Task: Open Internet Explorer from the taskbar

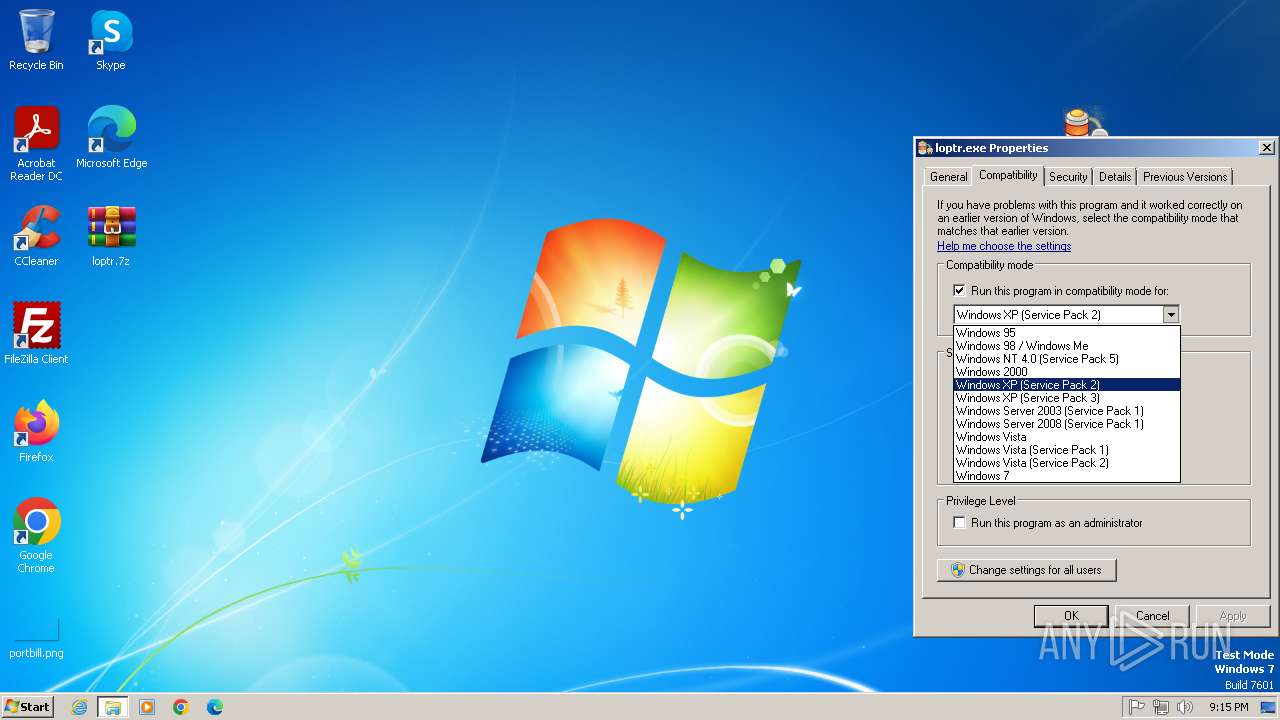Action: [79, 707]
